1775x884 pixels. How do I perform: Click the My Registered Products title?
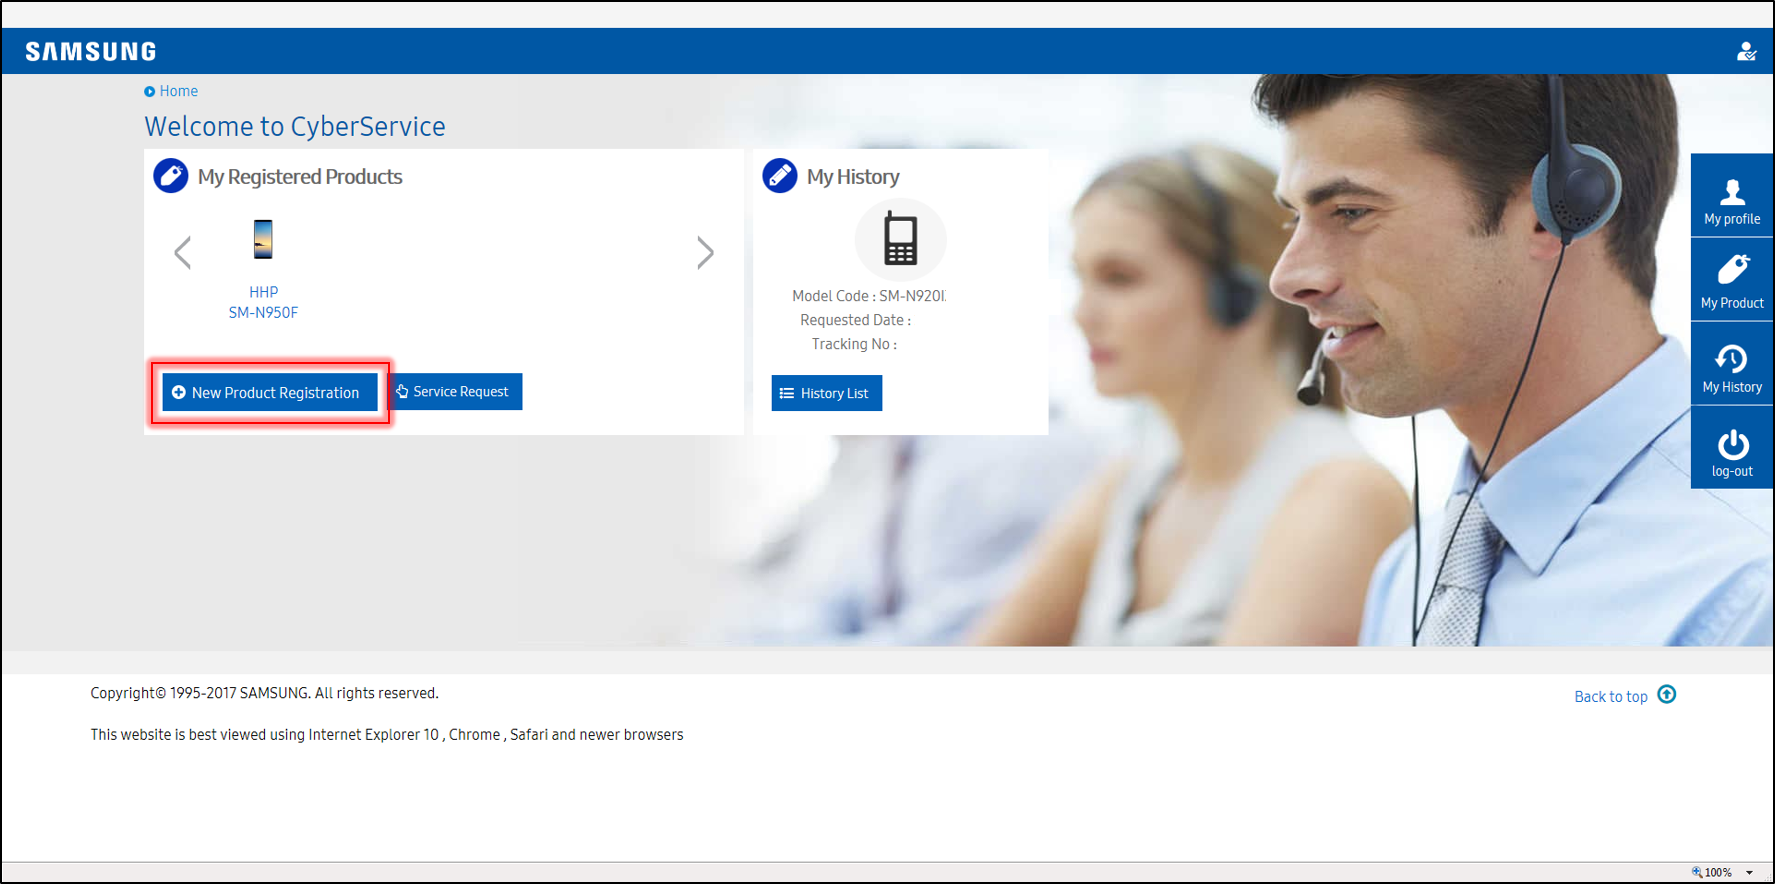300,177
